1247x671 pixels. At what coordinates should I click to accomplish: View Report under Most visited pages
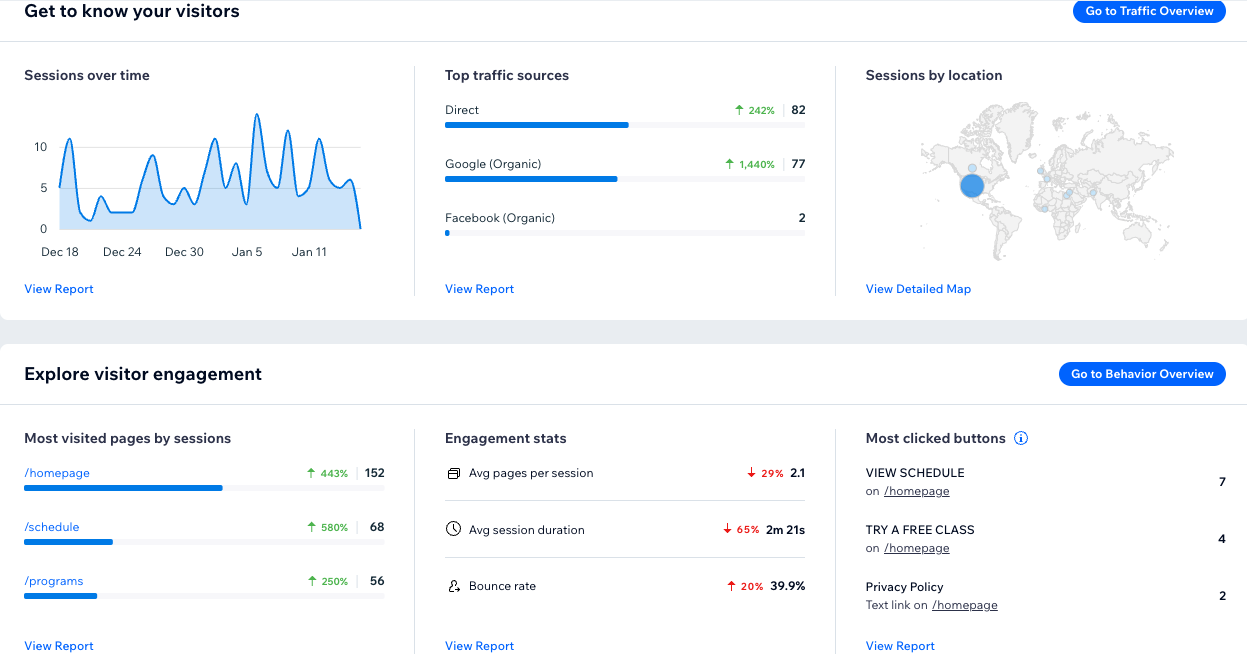59,646
